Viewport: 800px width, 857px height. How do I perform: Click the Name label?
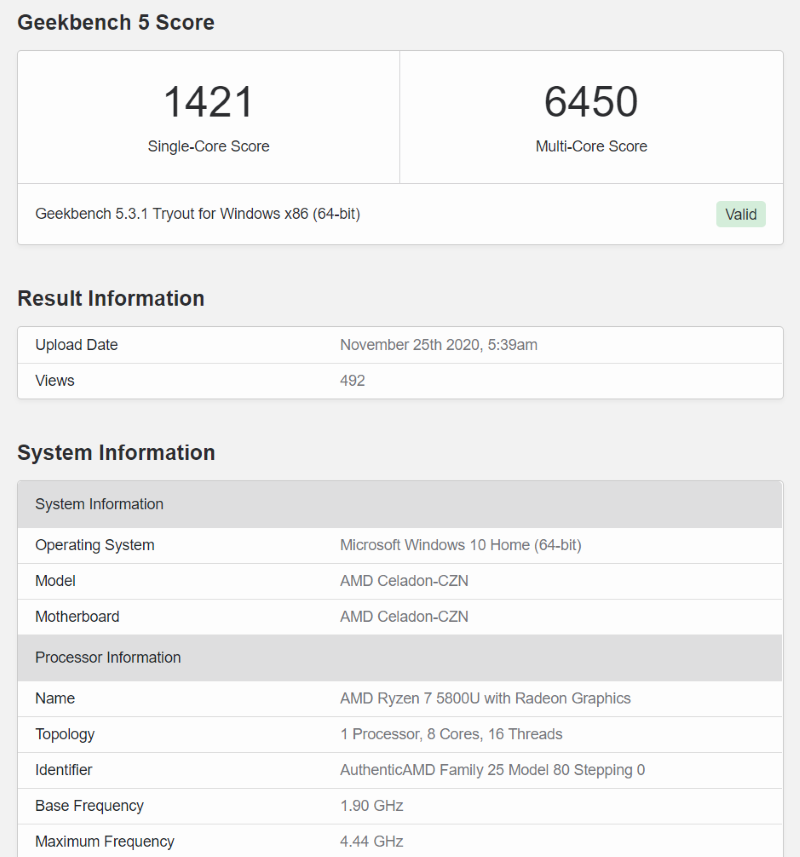(x=55, y=698)
